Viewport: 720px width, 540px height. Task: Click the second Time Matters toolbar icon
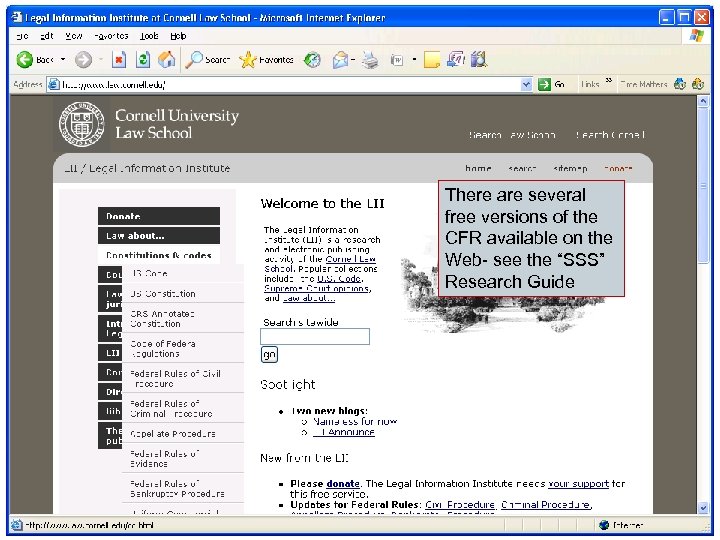point(698,84)
